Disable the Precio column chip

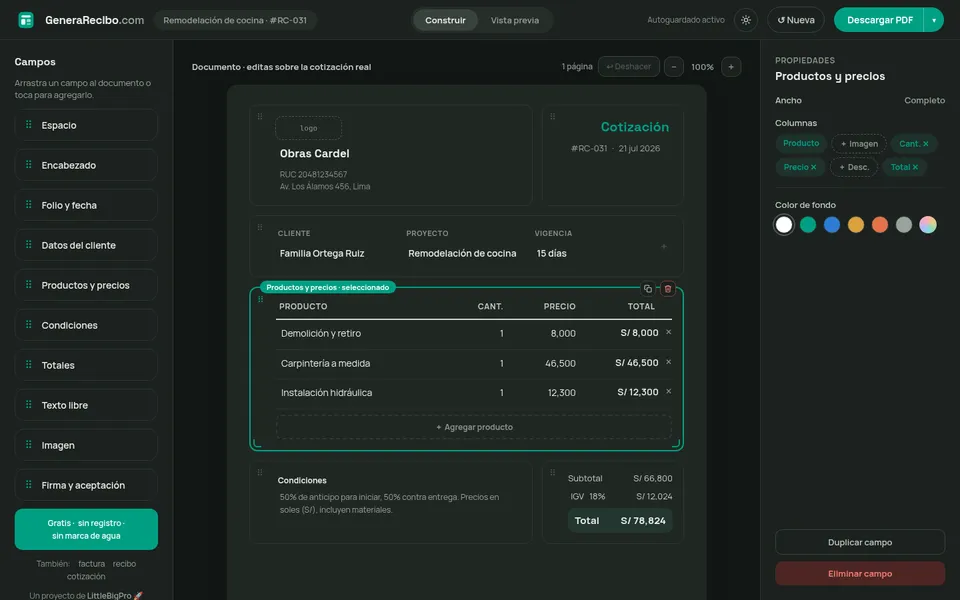click(800, 167)
